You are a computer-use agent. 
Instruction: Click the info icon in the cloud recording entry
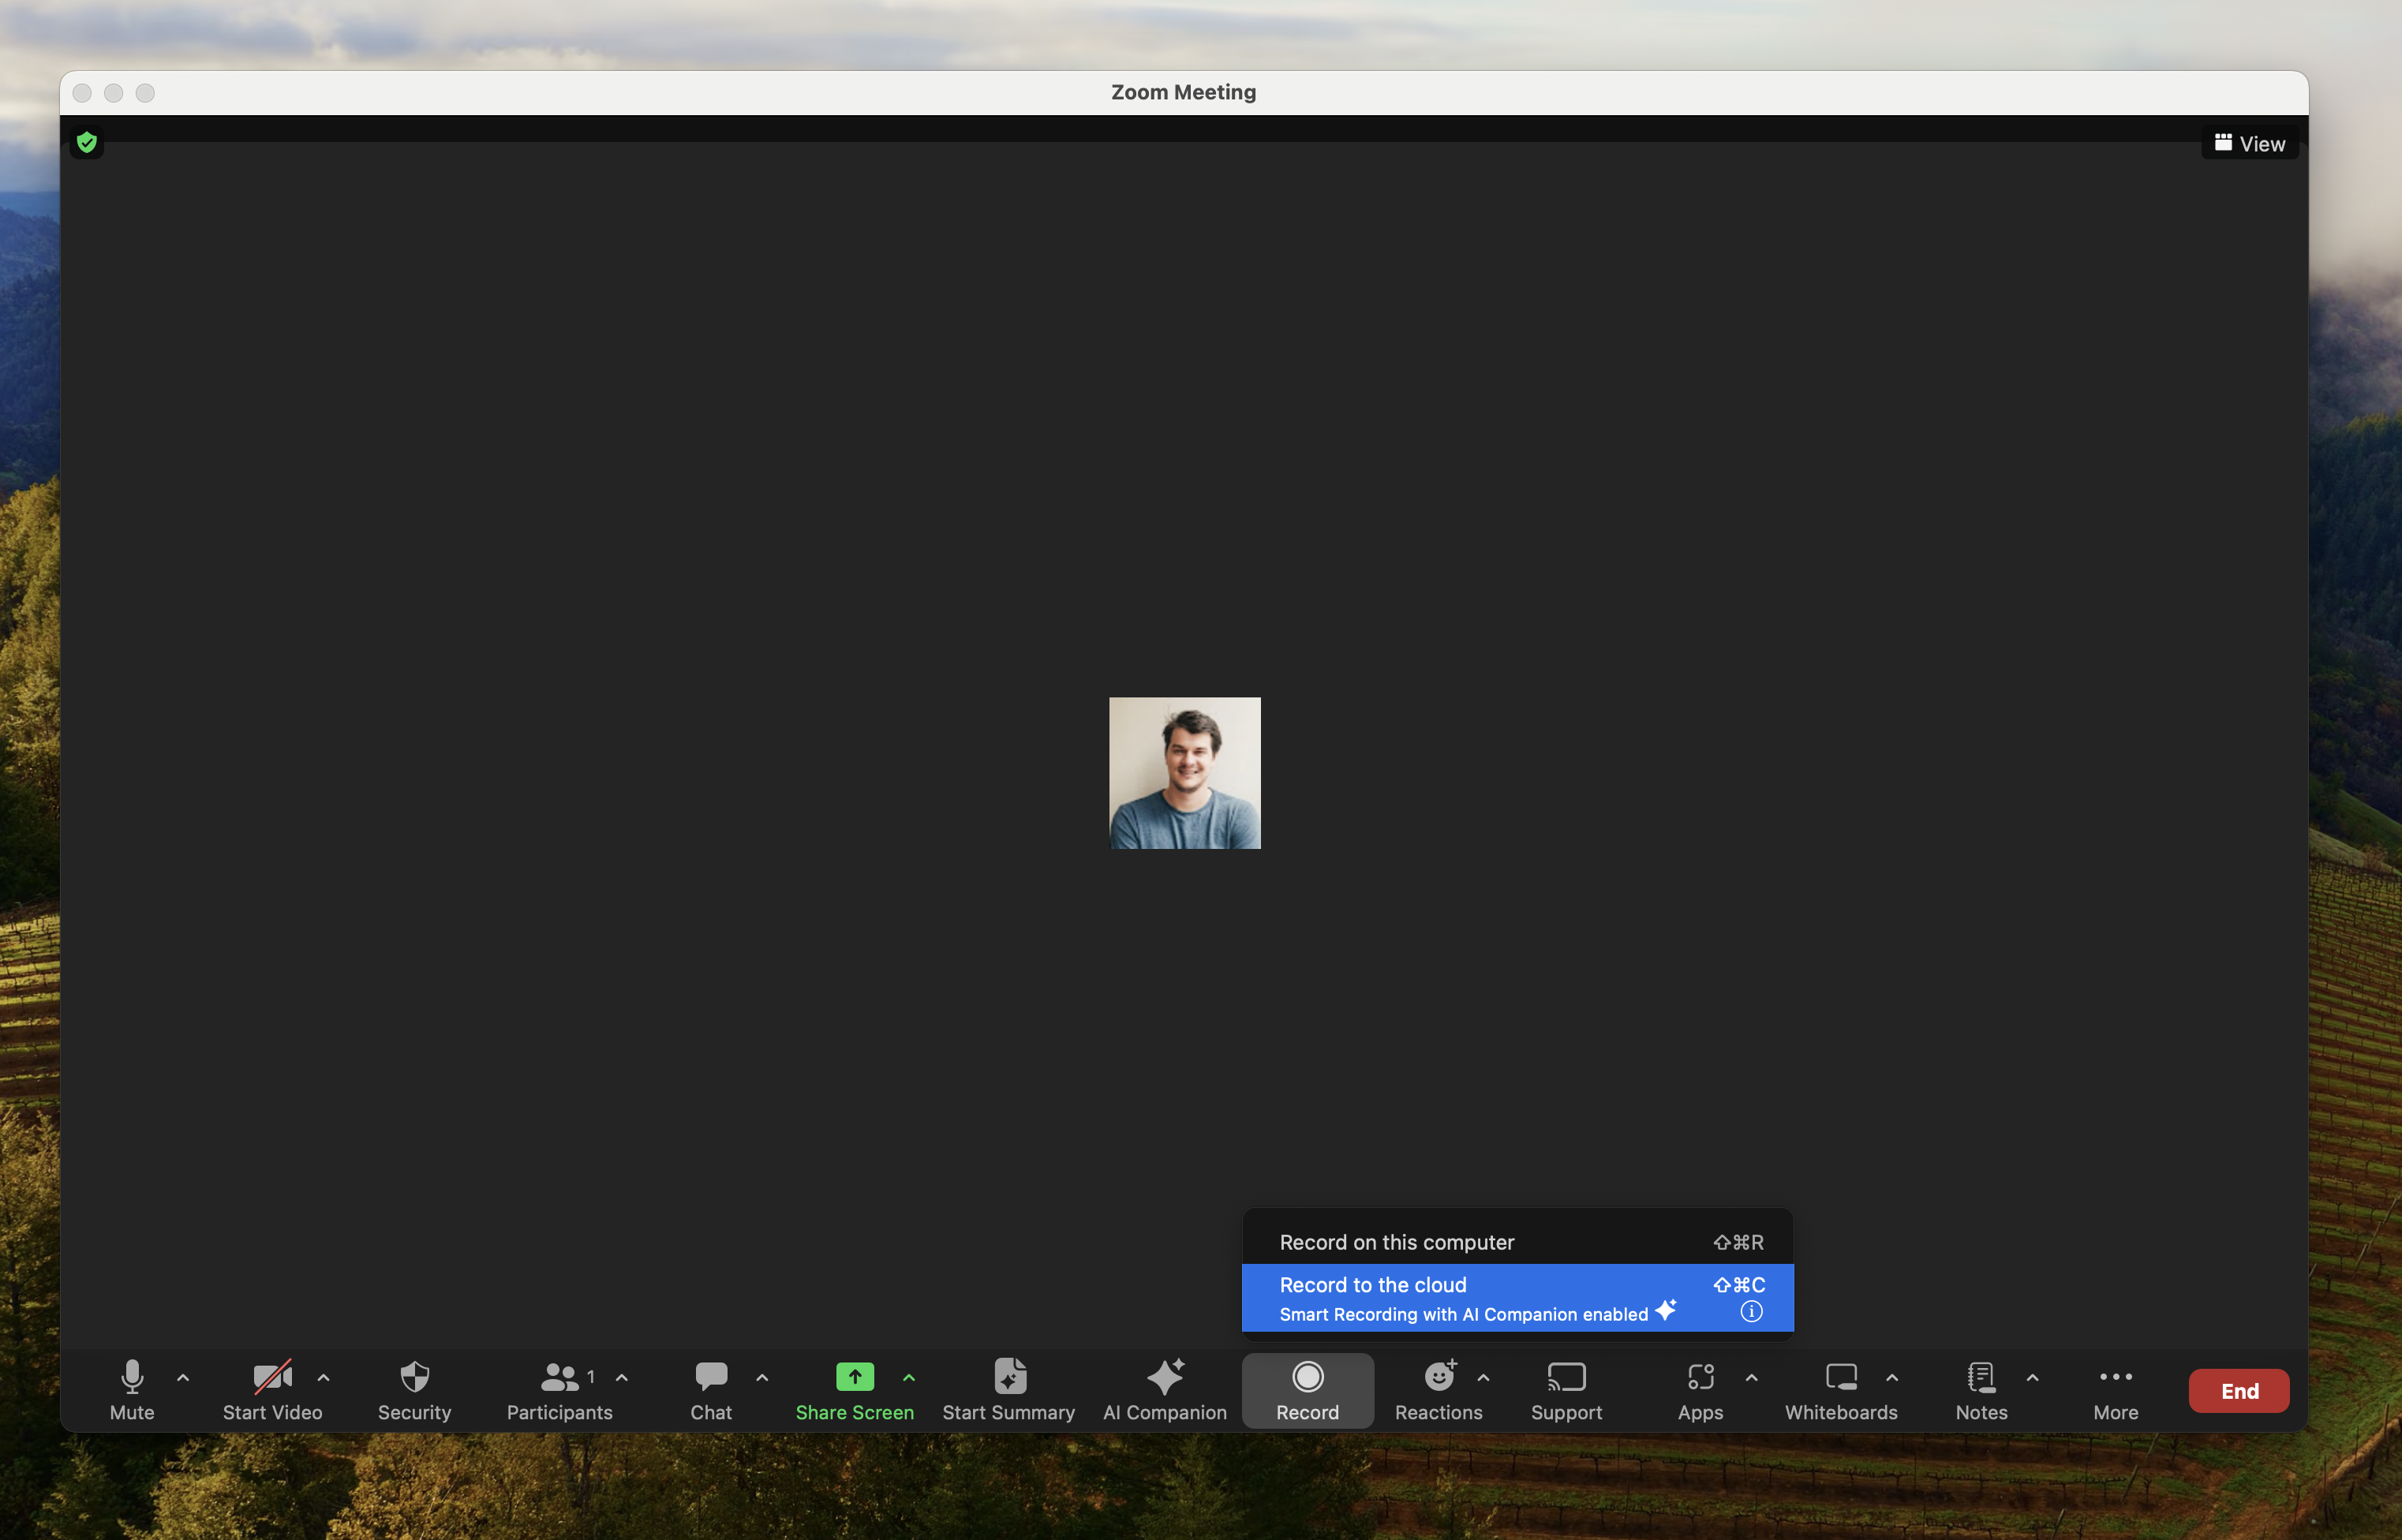(x=1751, y=1311)
